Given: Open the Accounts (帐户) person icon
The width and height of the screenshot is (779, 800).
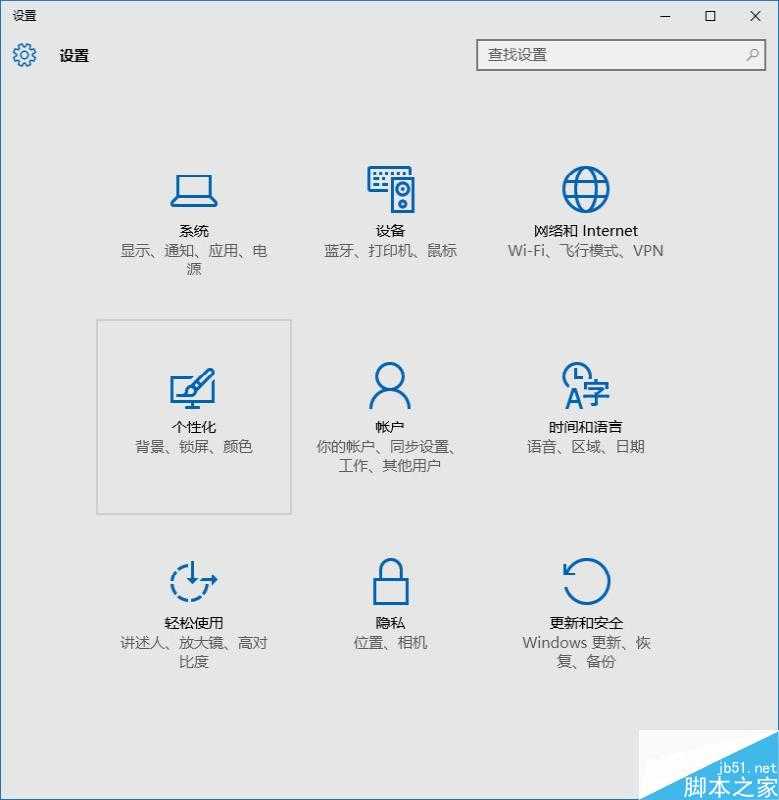Looking at the screenshot, I should [390, 385].
